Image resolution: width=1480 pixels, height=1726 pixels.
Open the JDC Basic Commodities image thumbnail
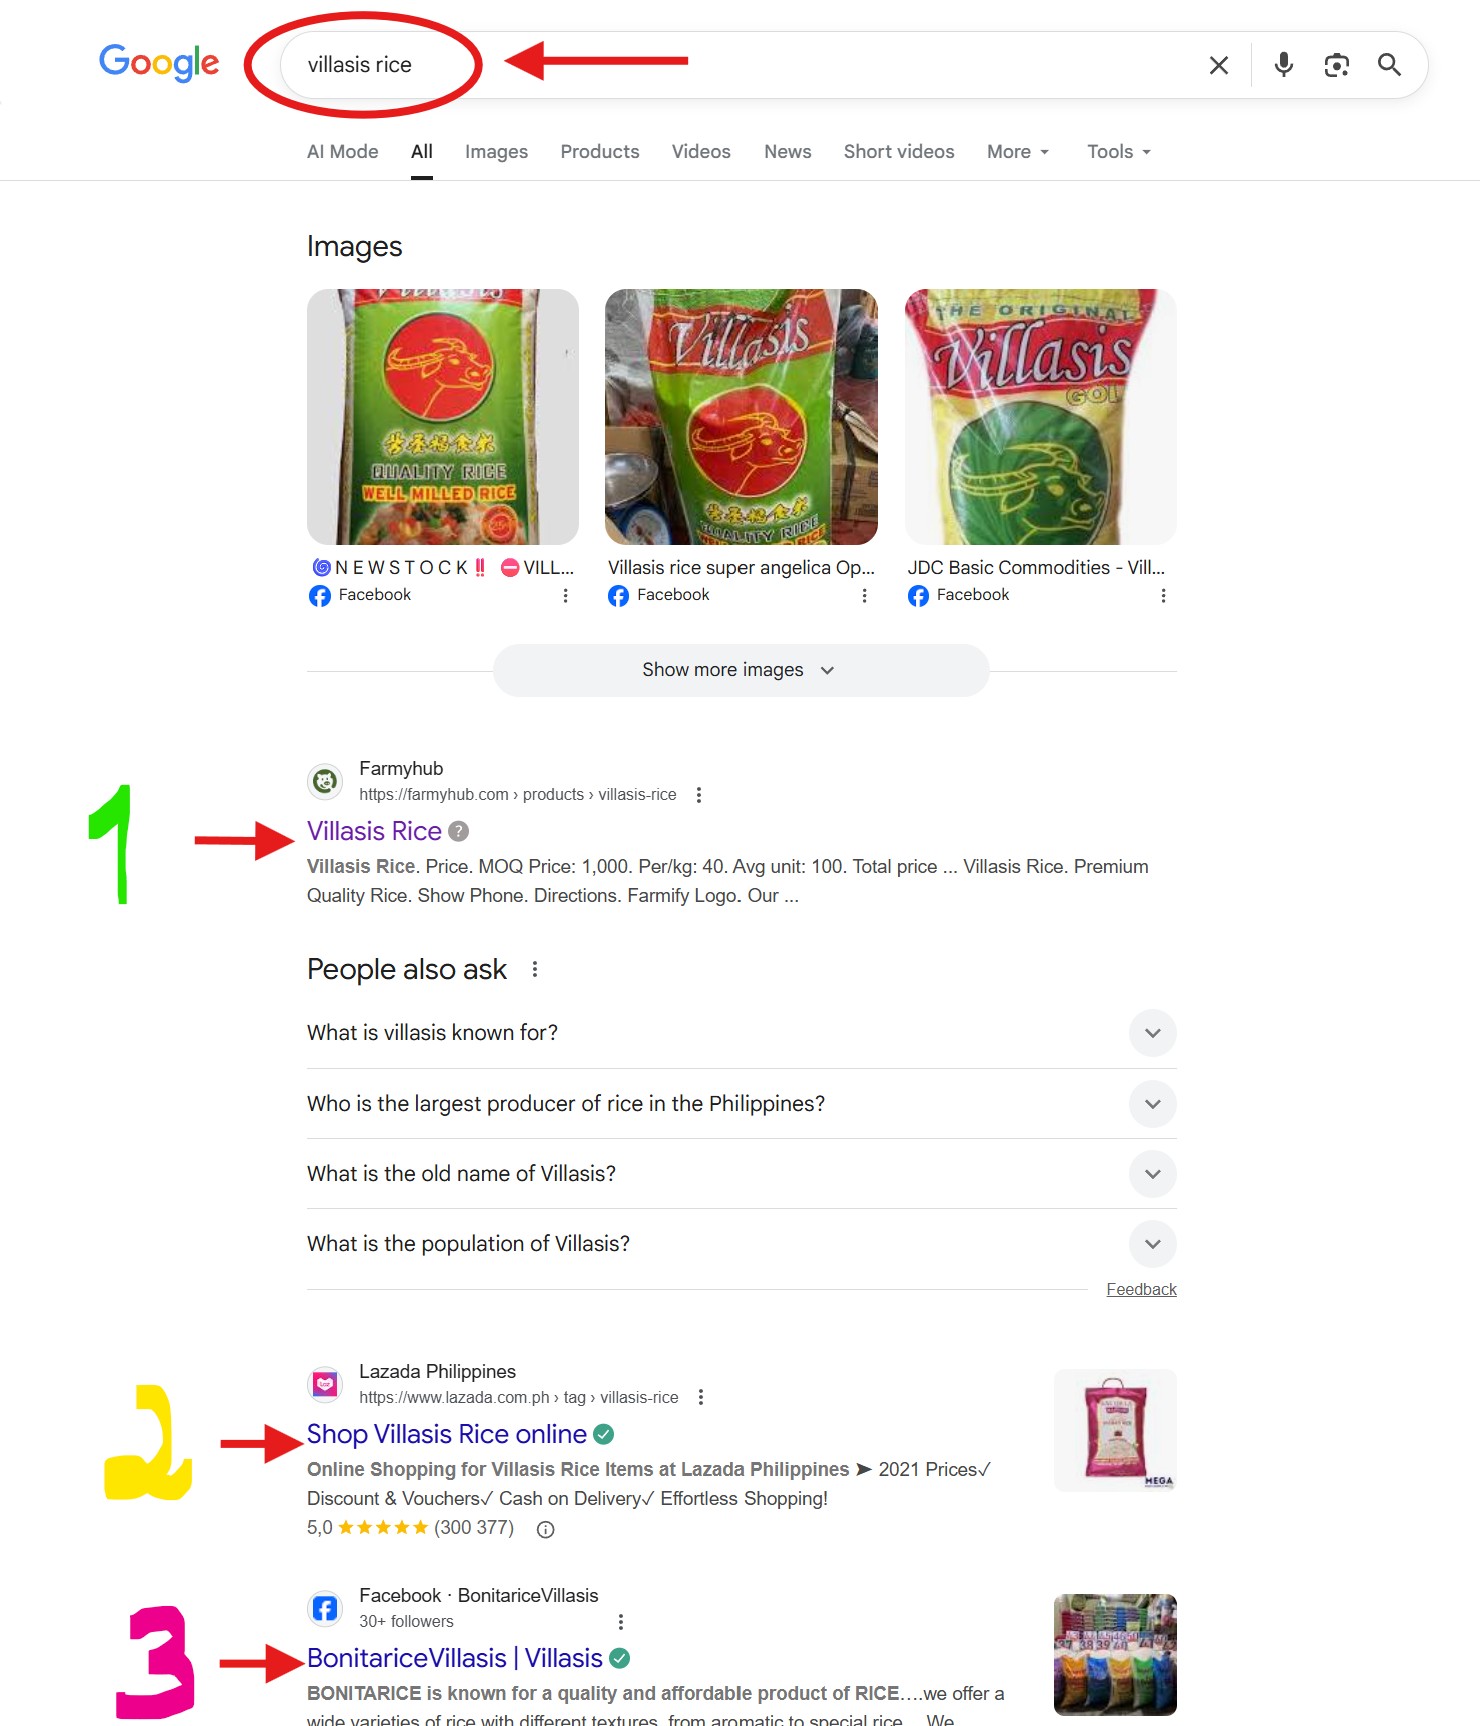click(x=1040, y=417)
